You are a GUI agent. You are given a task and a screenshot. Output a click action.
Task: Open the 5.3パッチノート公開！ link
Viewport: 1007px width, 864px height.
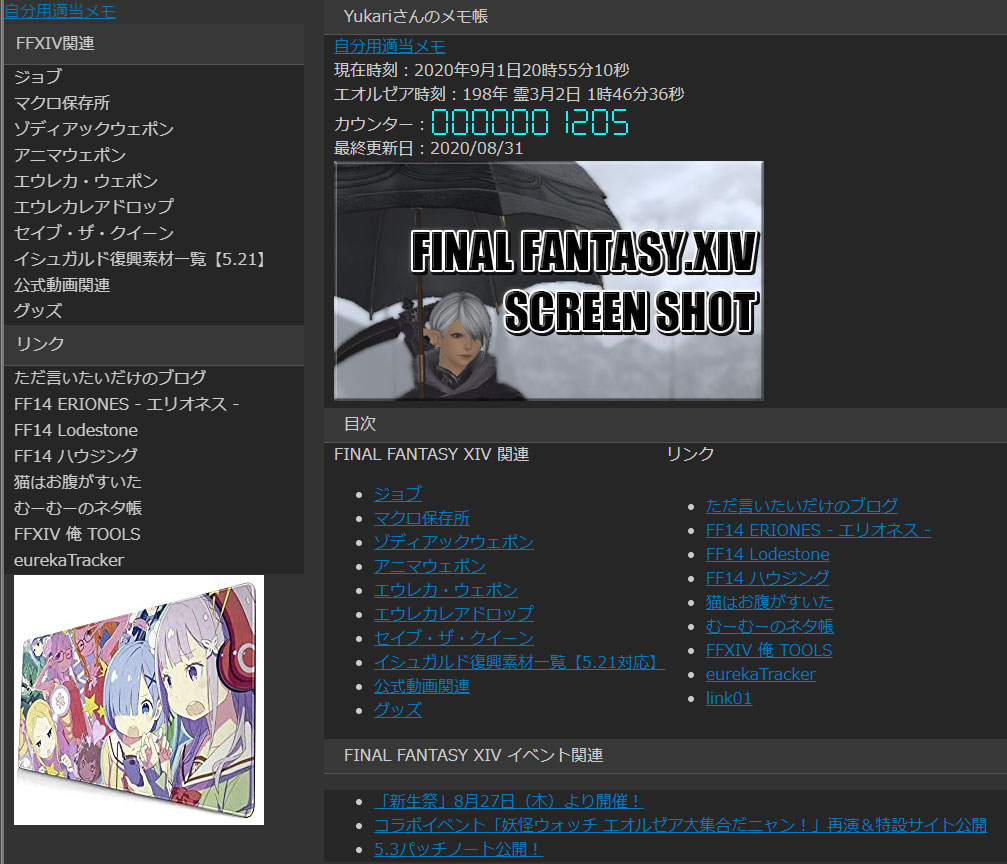(x=458, y=849)
